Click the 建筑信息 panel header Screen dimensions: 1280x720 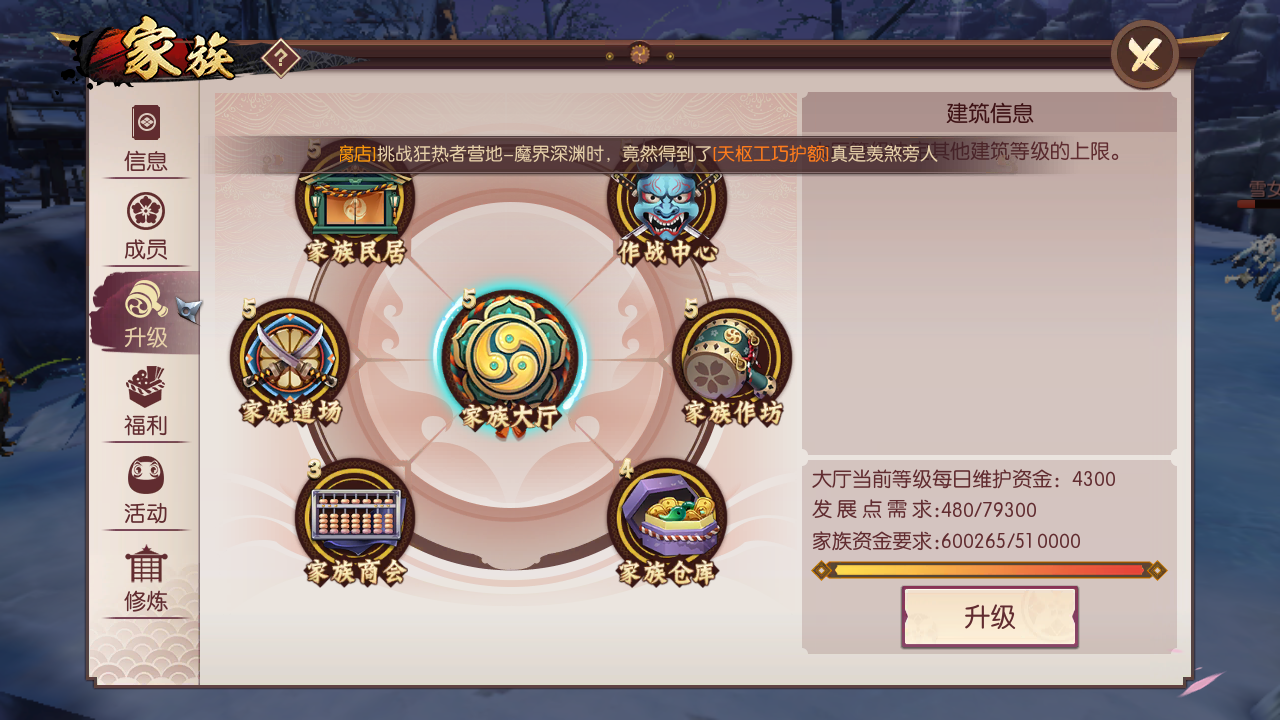click(989, 113)
